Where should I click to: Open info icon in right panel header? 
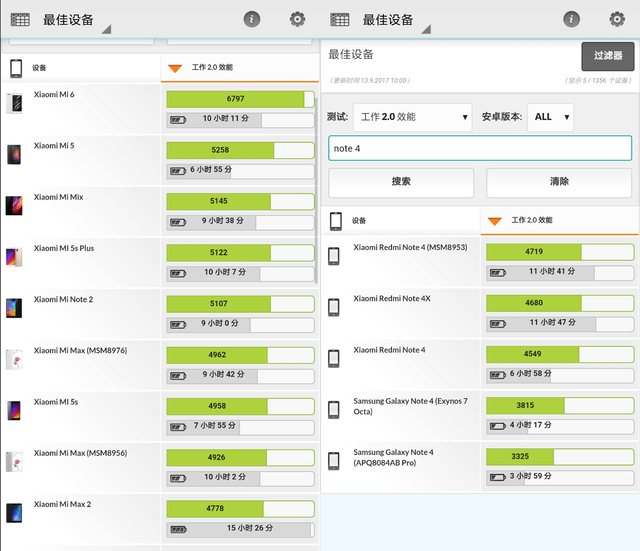[571, 19]
